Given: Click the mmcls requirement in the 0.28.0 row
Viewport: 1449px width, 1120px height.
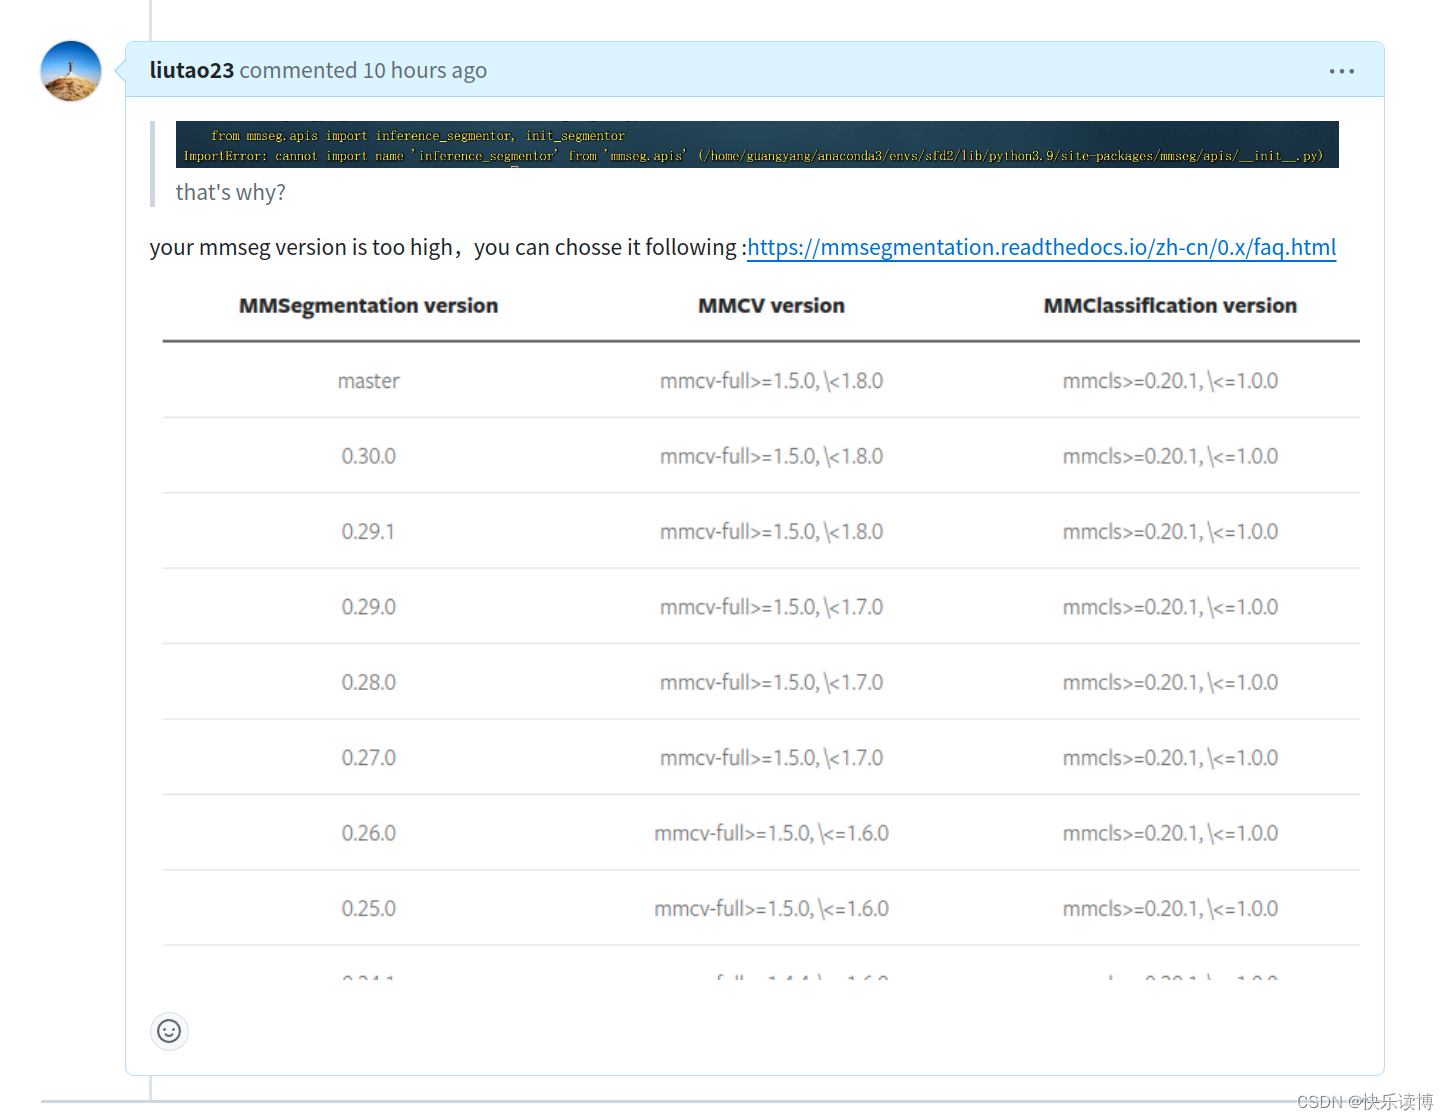Looking at the screenshot, I should tap(1170, 682).
